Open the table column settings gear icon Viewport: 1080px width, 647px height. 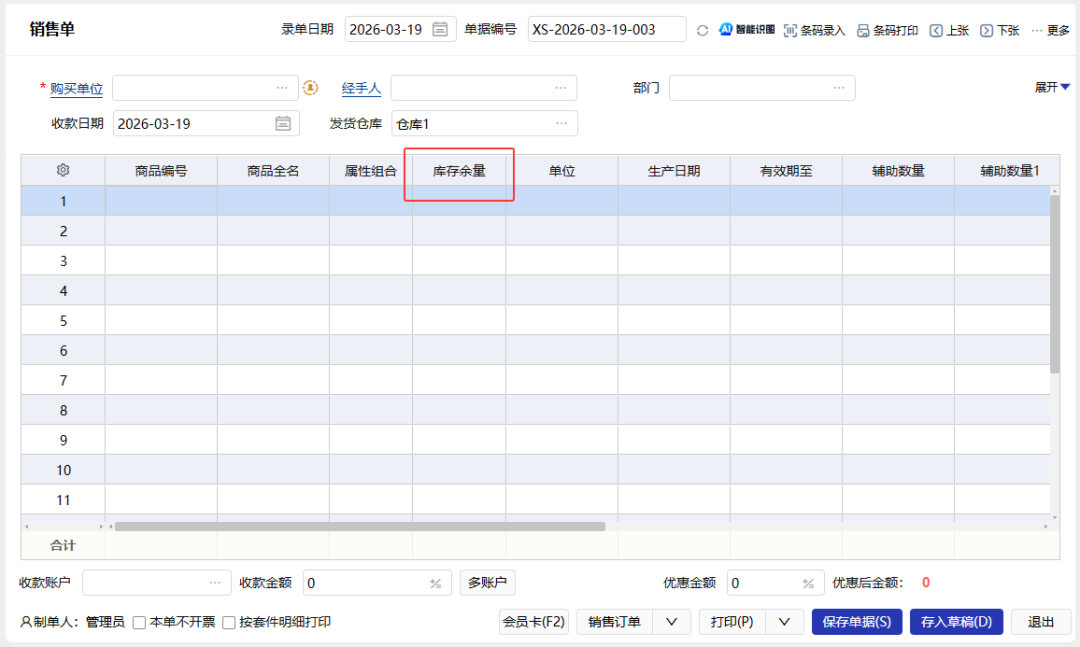[x=62, y=170]
